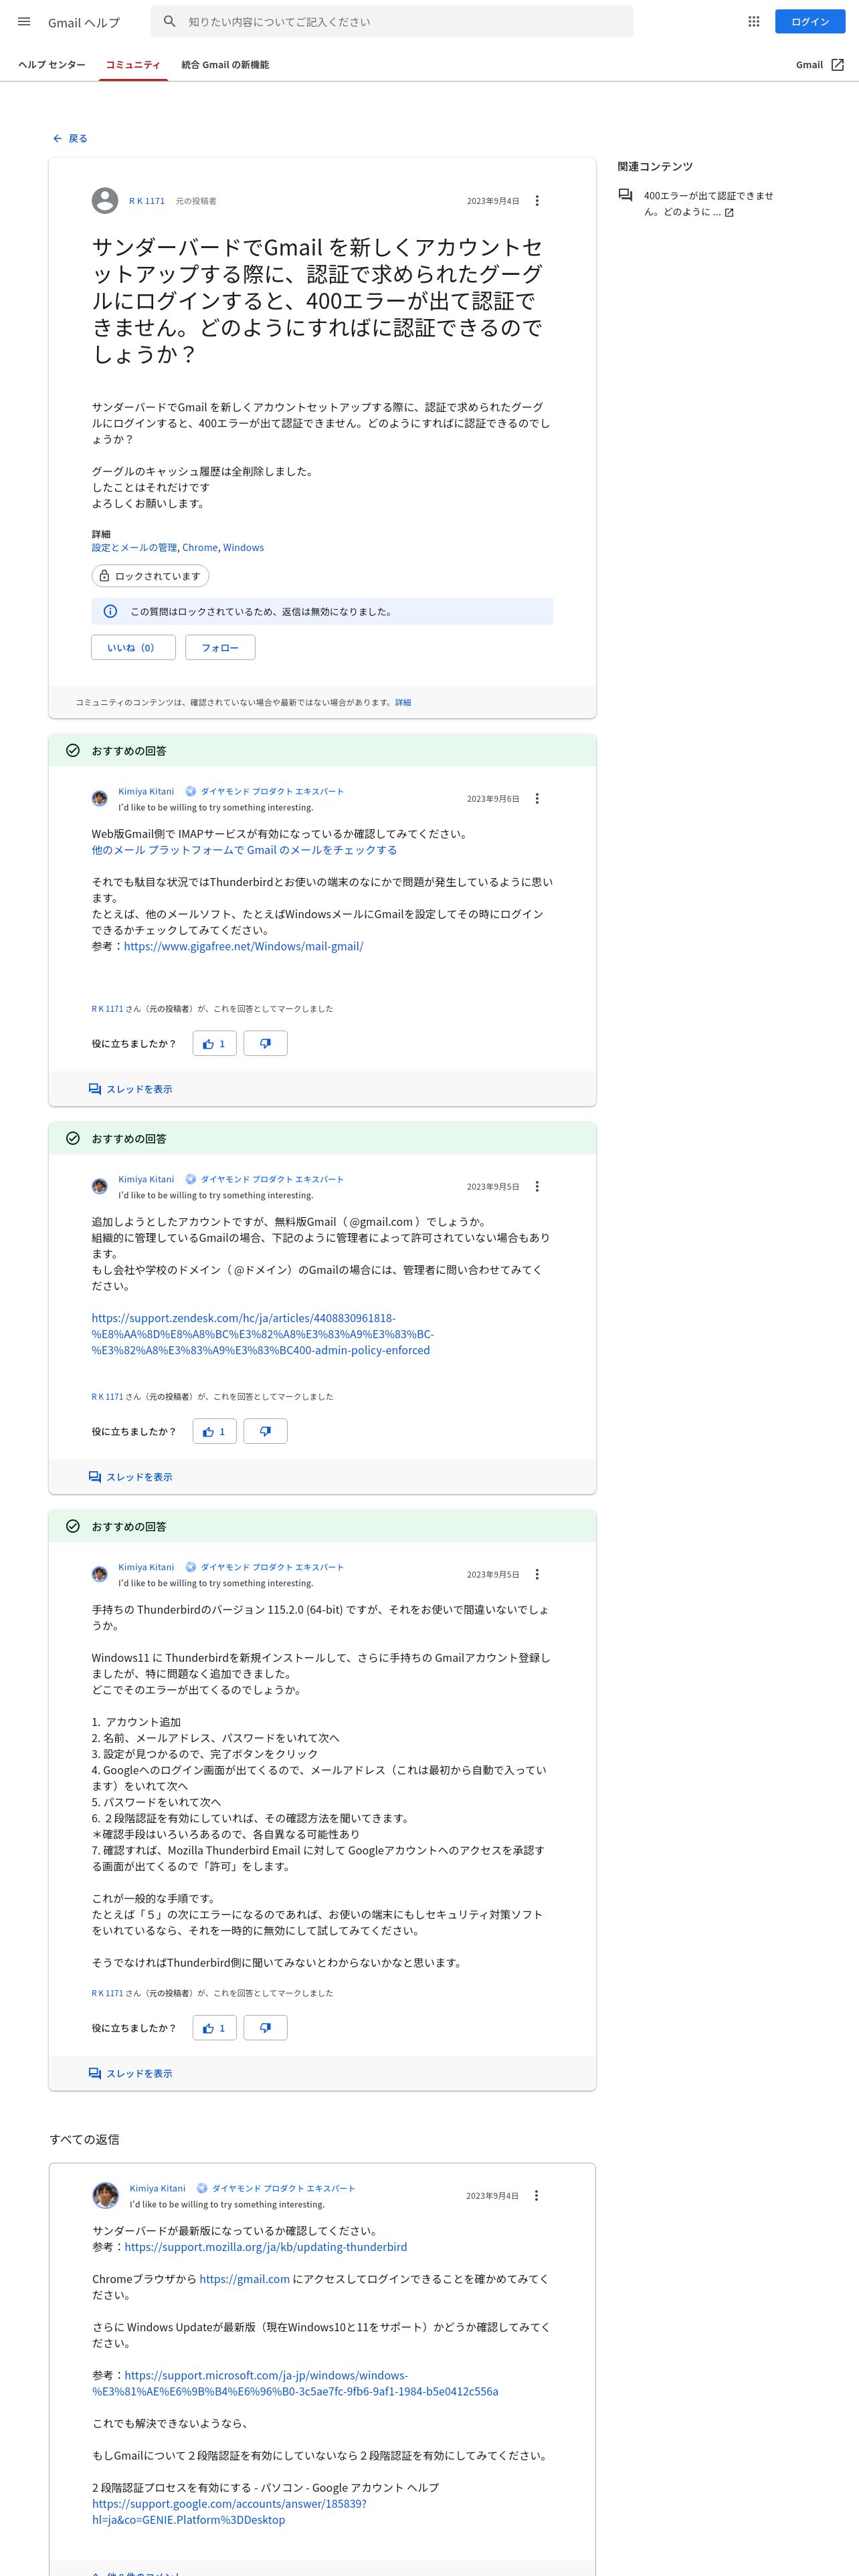This screenshot has width=859, height=2576.
Task: Click the ログイン button
Action: click(x=809, y=21)
